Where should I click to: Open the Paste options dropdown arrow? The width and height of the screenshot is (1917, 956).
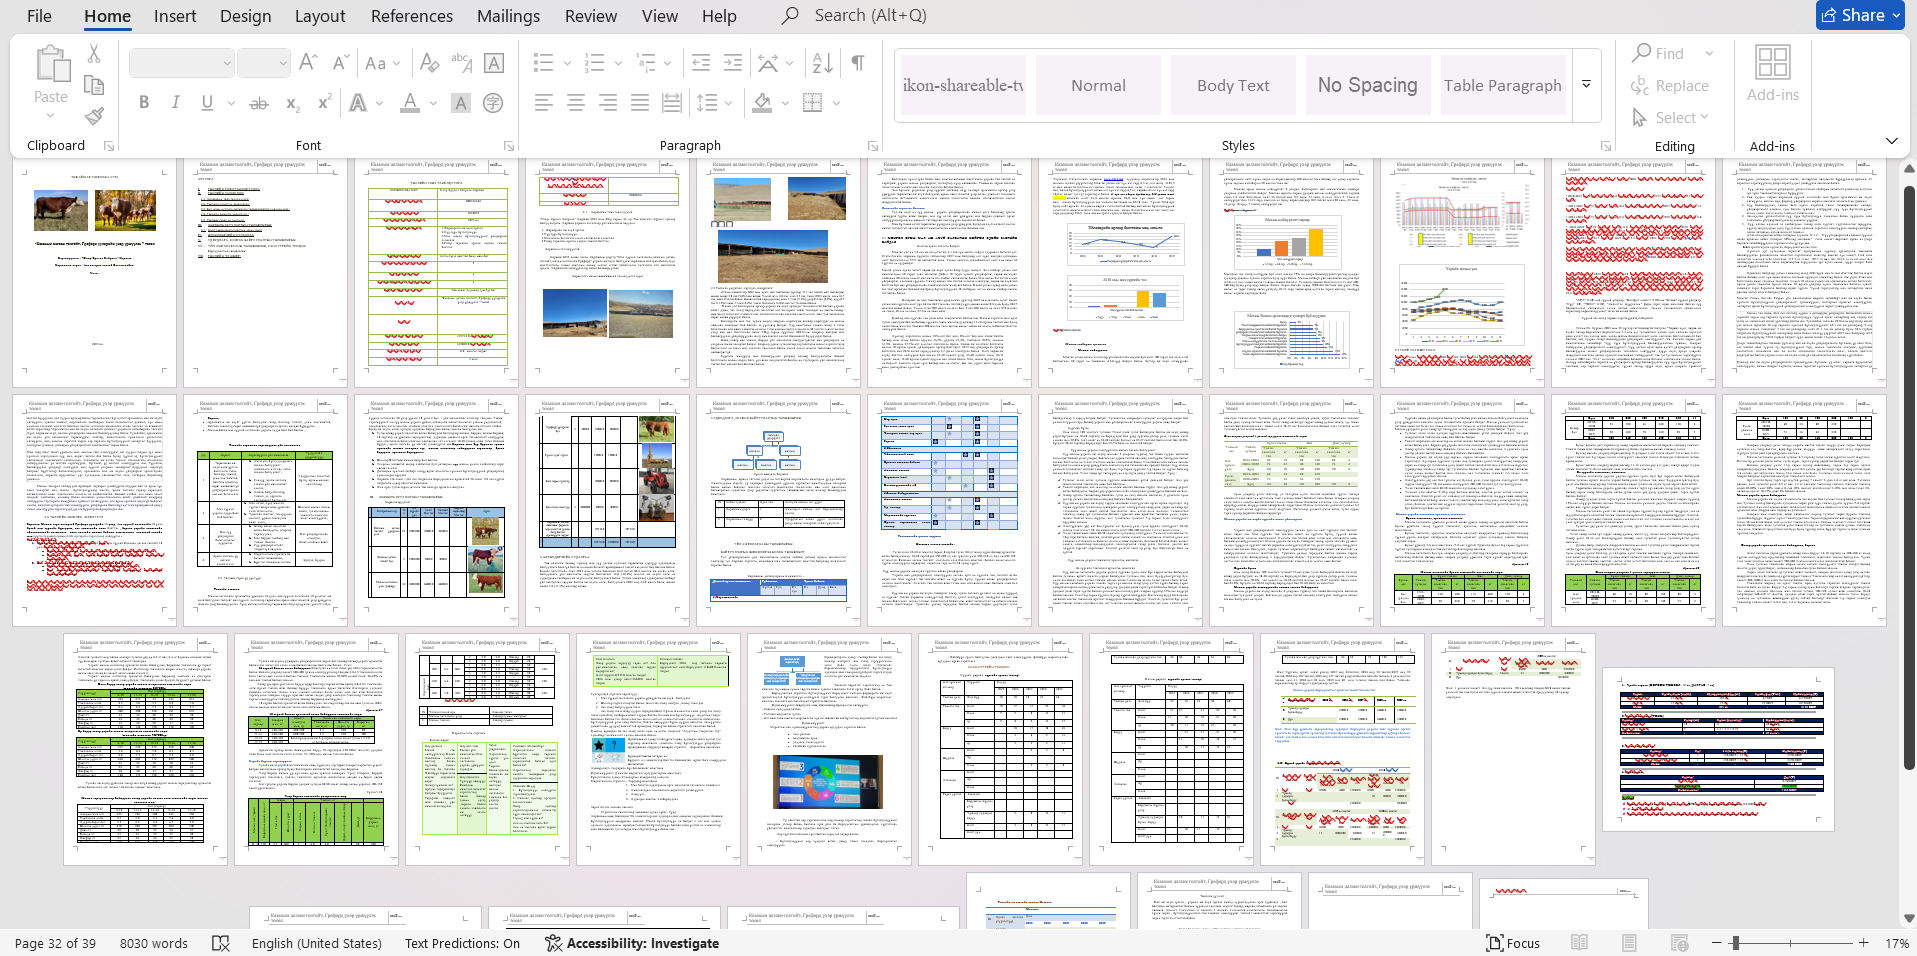pos(51,115)
